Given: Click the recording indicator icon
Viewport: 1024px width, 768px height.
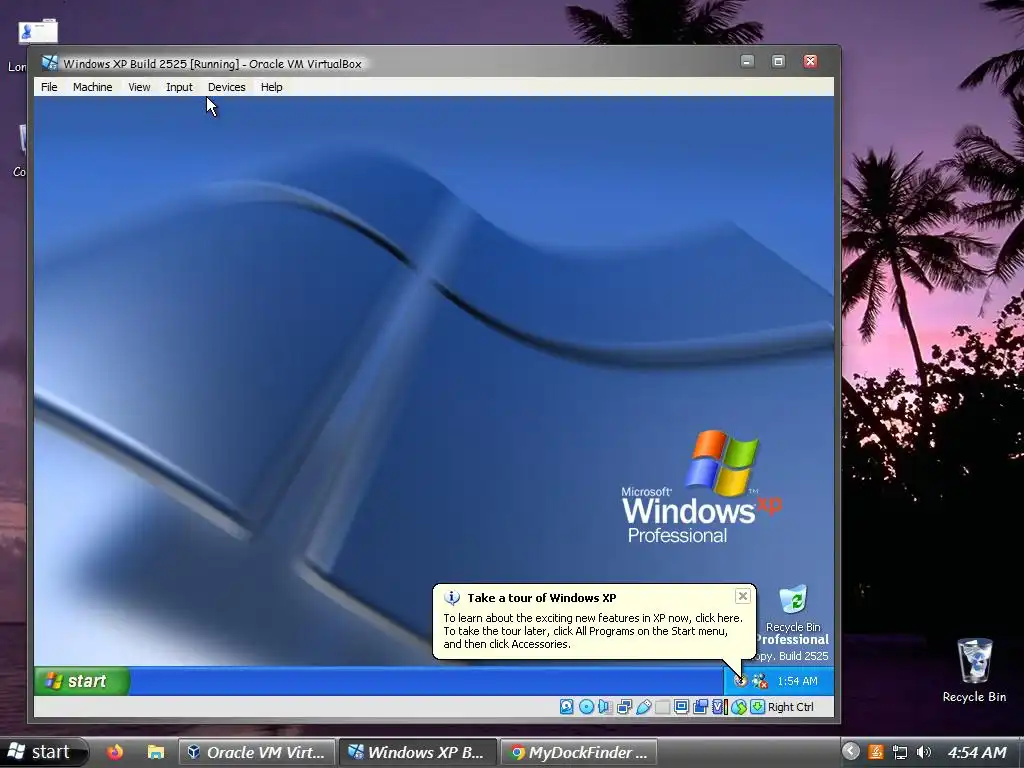Looking at the screenshot, I should click(x=701, y=707).
